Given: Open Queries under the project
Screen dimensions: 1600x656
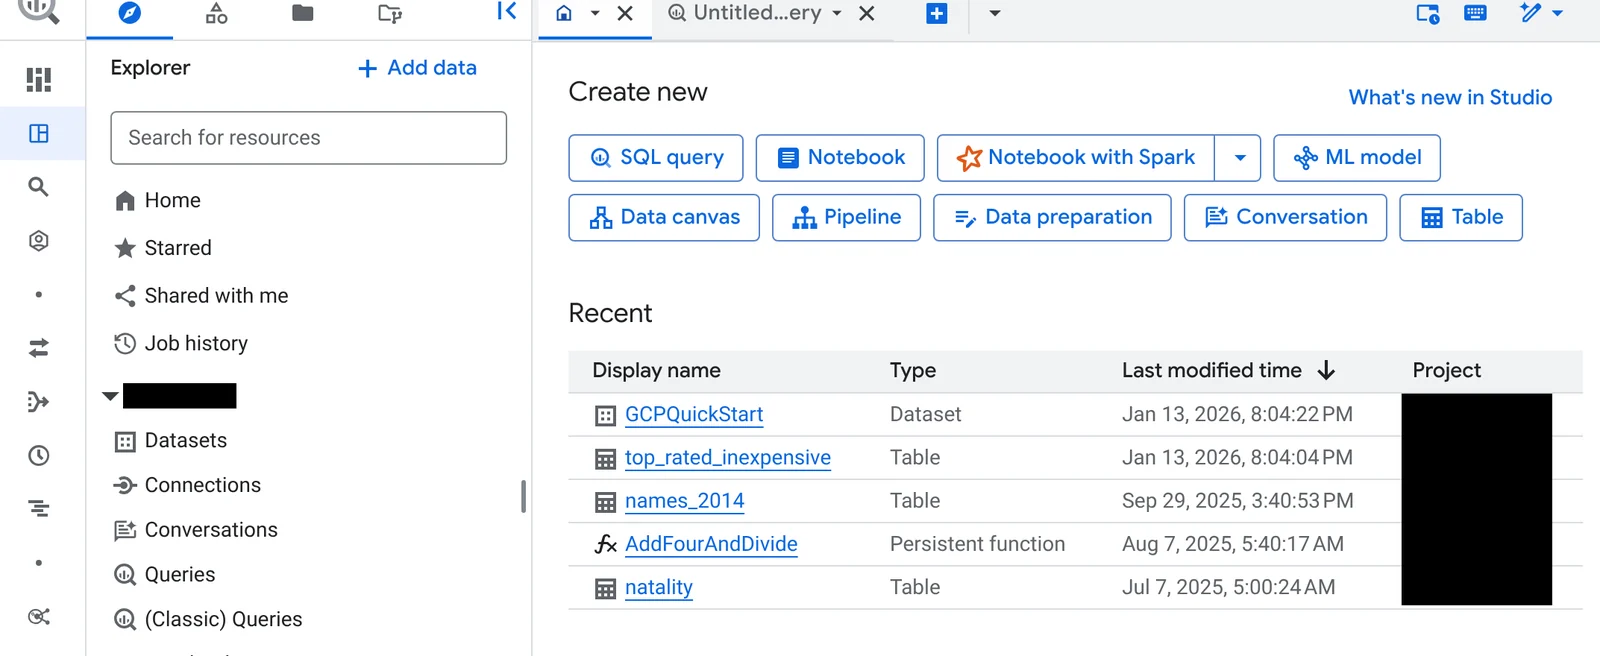Looking at the screenshot, I should (x=180, y=575).
